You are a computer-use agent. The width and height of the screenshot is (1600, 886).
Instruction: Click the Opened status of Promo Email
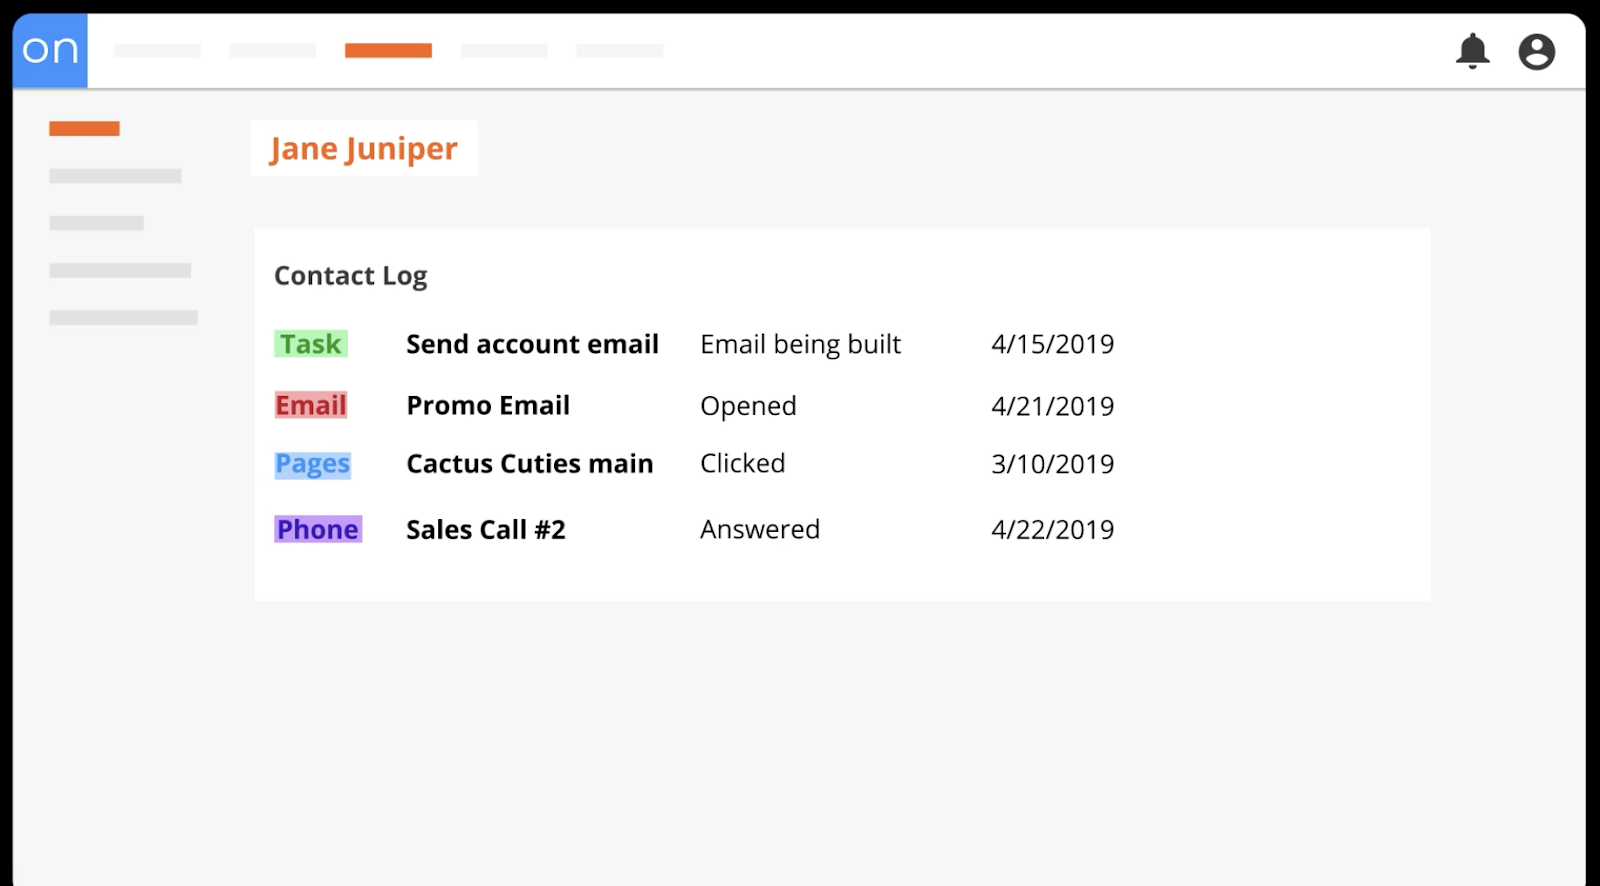tap(748, 406)
